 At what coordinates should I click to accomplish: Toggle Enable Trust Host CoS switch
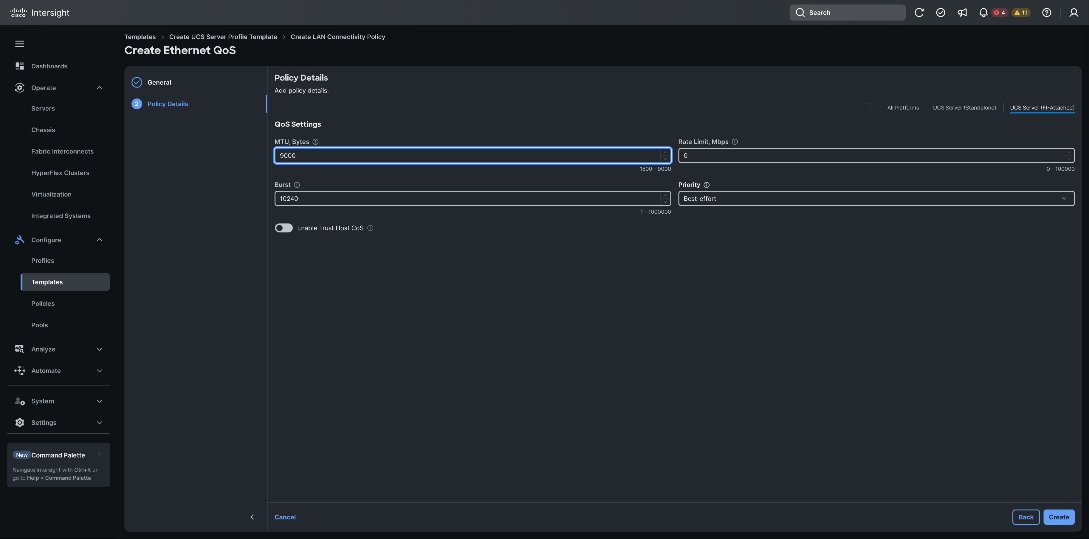tap(283, 228)
